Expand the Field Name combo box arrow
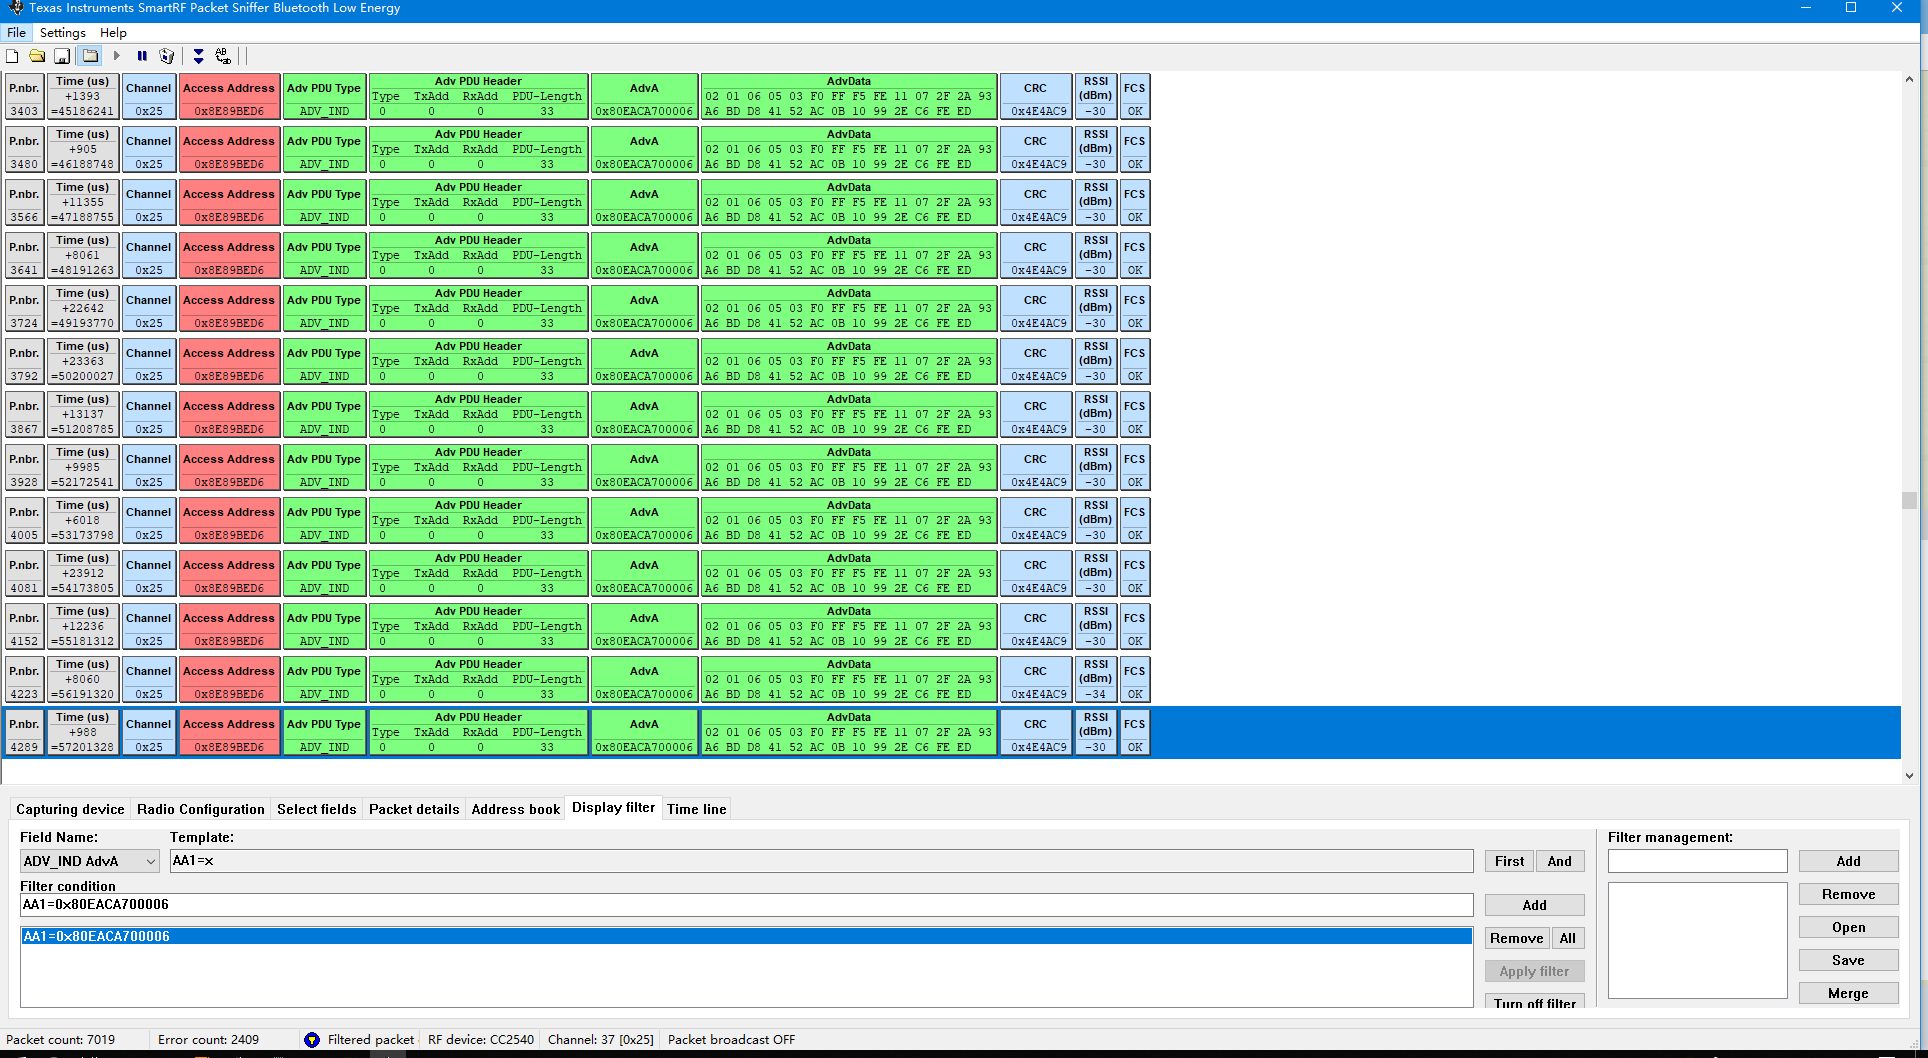1928x1058 pixels. click(x=150, y=861)
